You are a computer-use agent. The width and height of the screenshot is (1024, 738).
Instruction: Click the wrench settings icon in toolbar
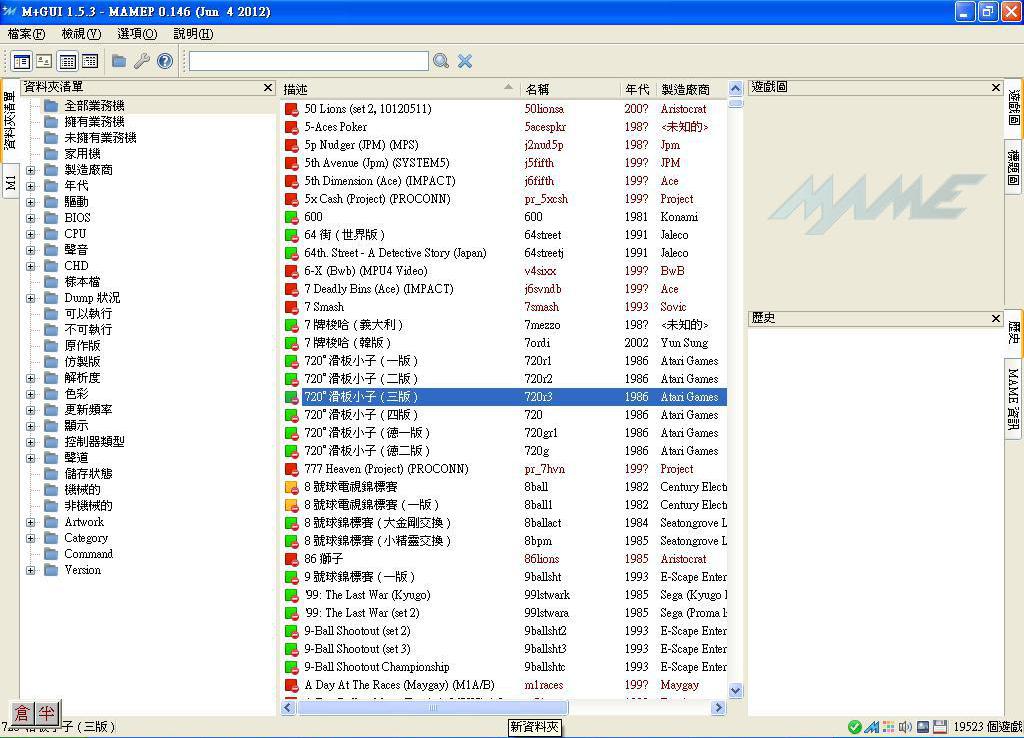click(142, 62)
